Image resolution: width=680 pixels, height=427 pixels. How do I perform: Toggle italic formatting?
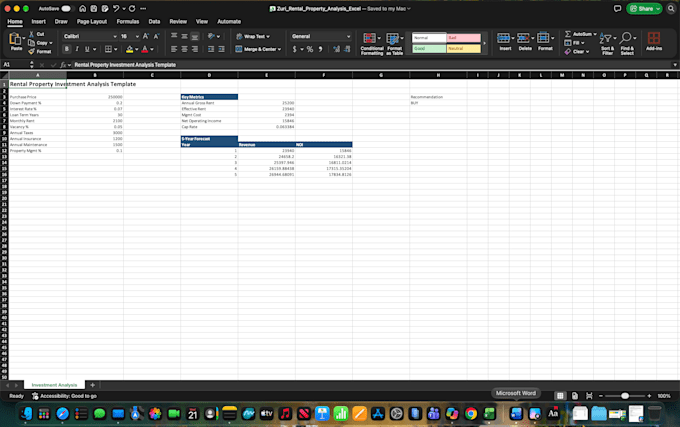click(77, 49)
